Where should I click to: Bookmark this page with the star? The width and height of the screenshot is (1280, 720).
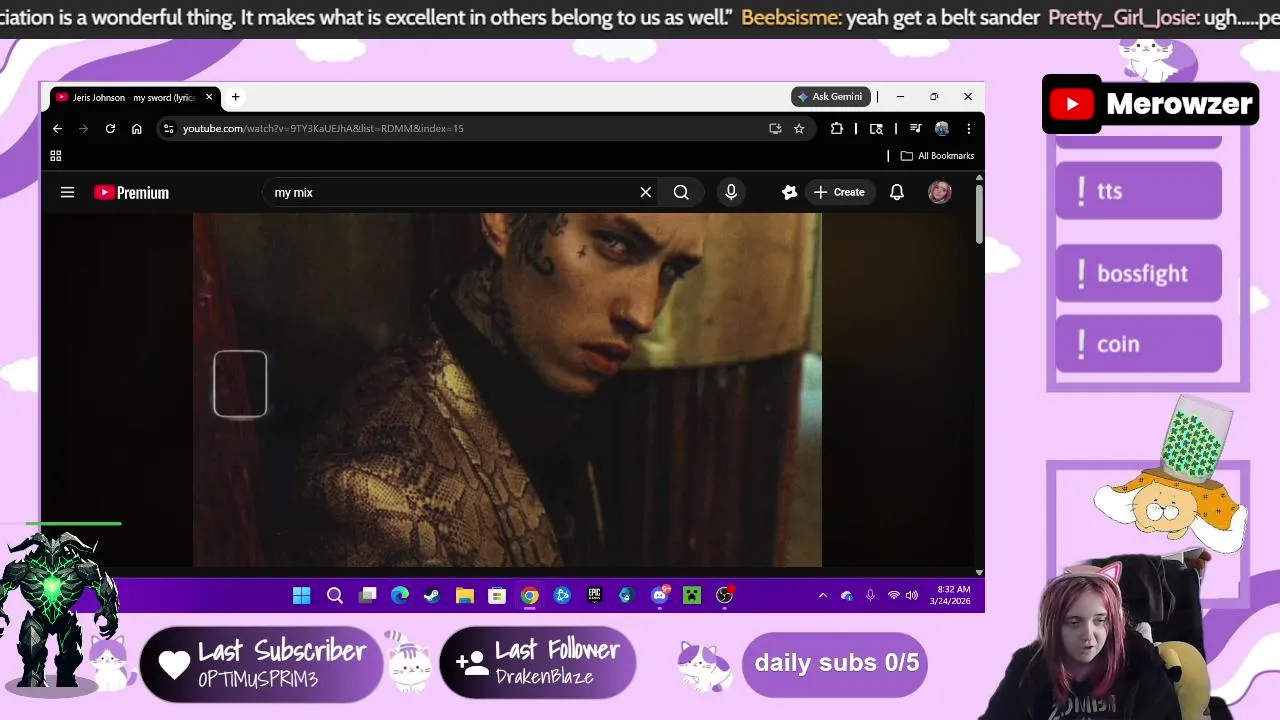tap(799, 128)
